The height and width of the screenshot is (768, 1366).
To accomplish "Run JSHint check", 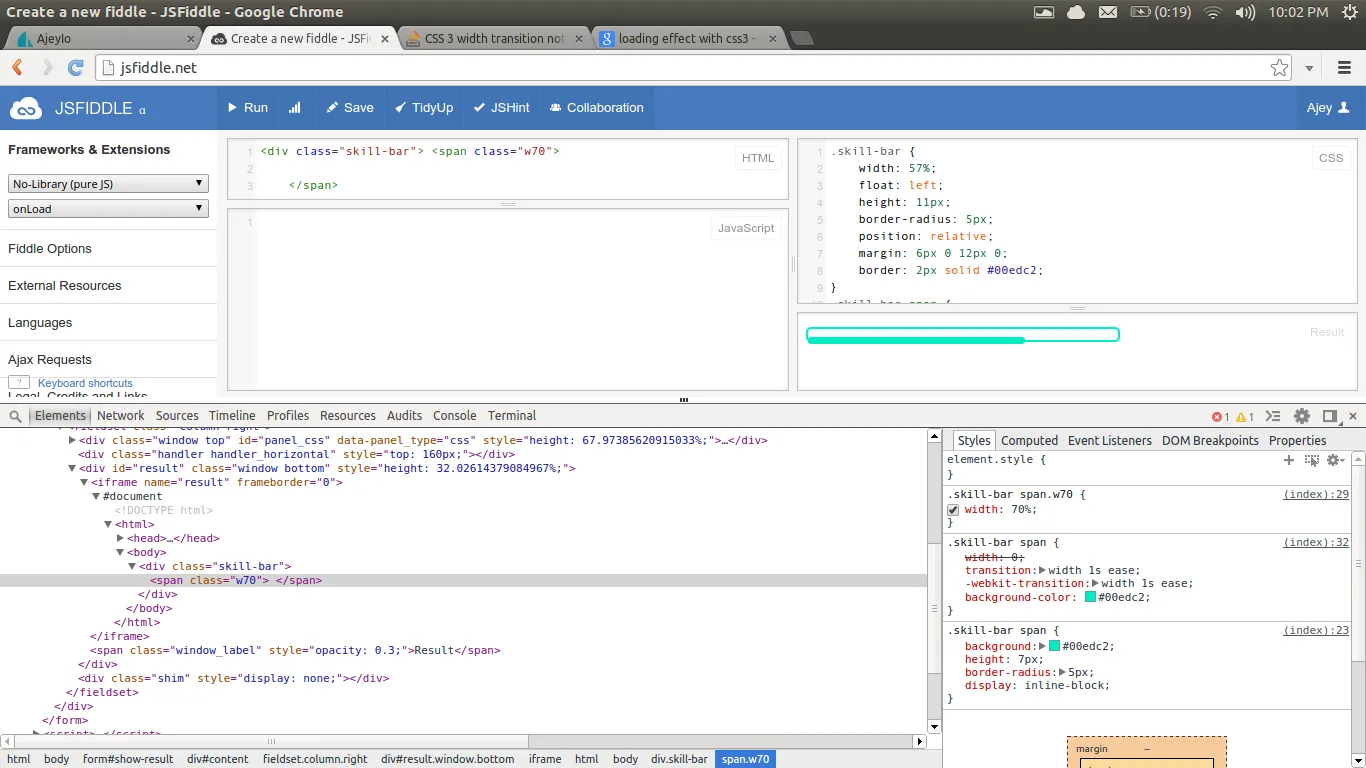I will (x=503, y=108).
